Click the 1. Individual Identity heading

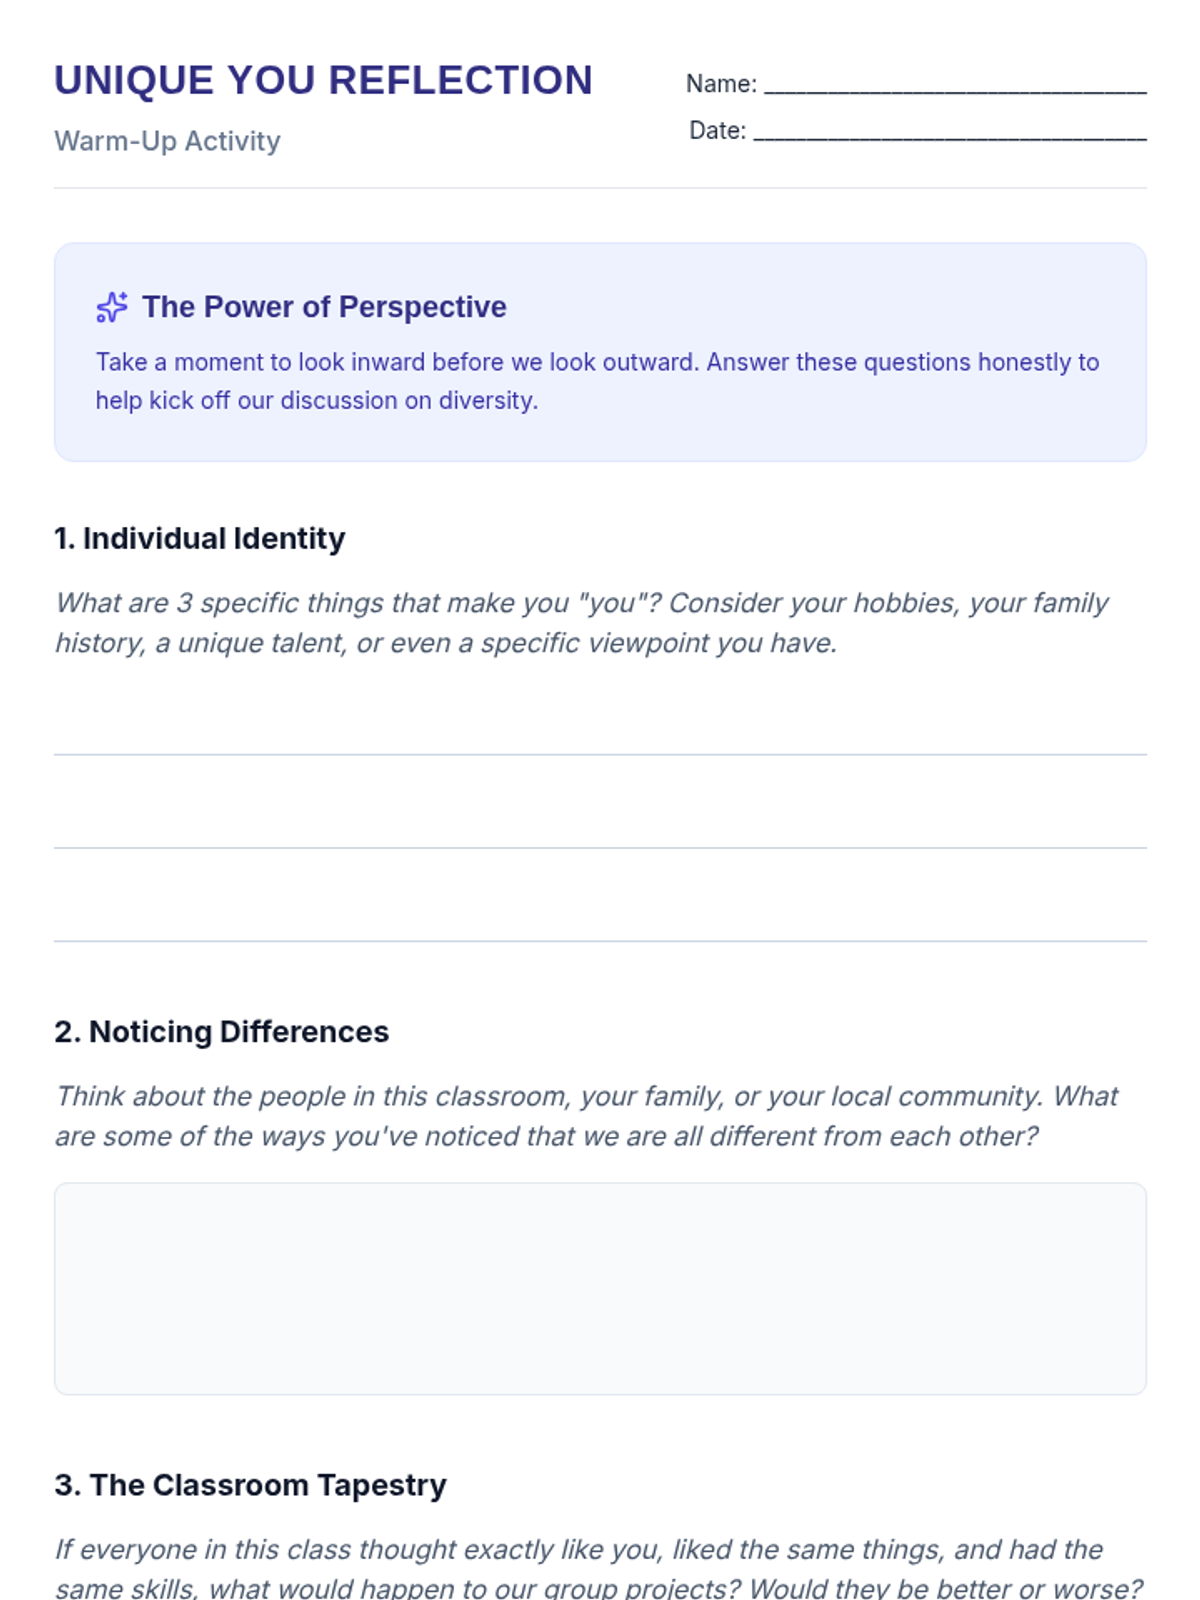point(200,539)
